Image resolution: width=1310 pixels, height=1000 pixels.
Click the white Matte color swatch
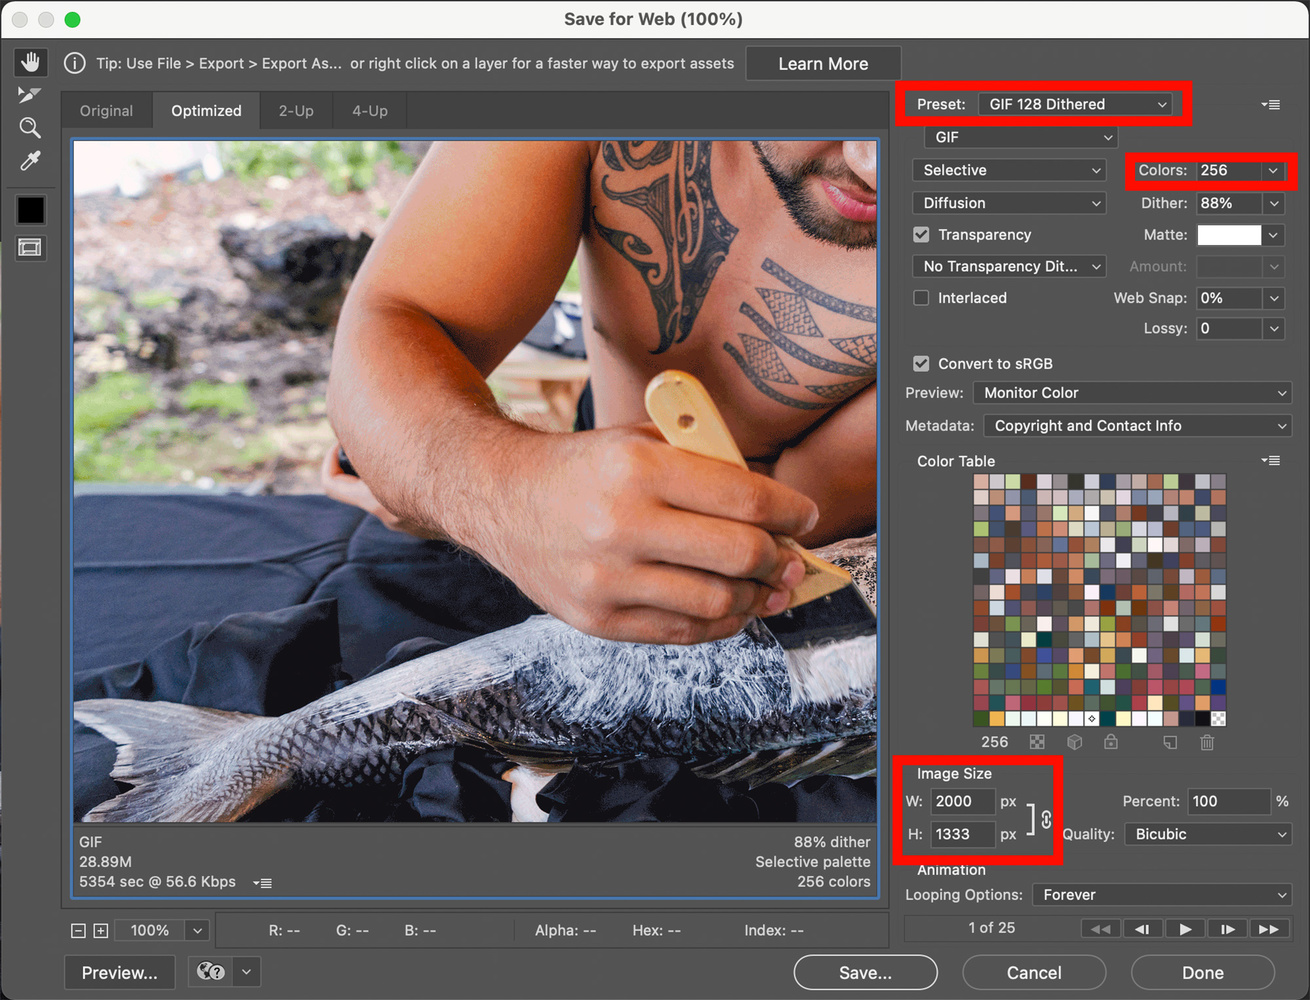(x=1229, y=235)
